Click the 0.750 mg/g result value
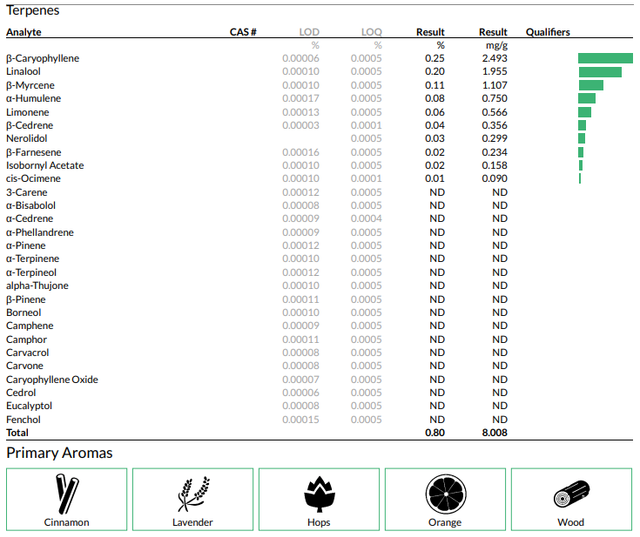The height and width of the screenshot is (537, 640). 495,98
